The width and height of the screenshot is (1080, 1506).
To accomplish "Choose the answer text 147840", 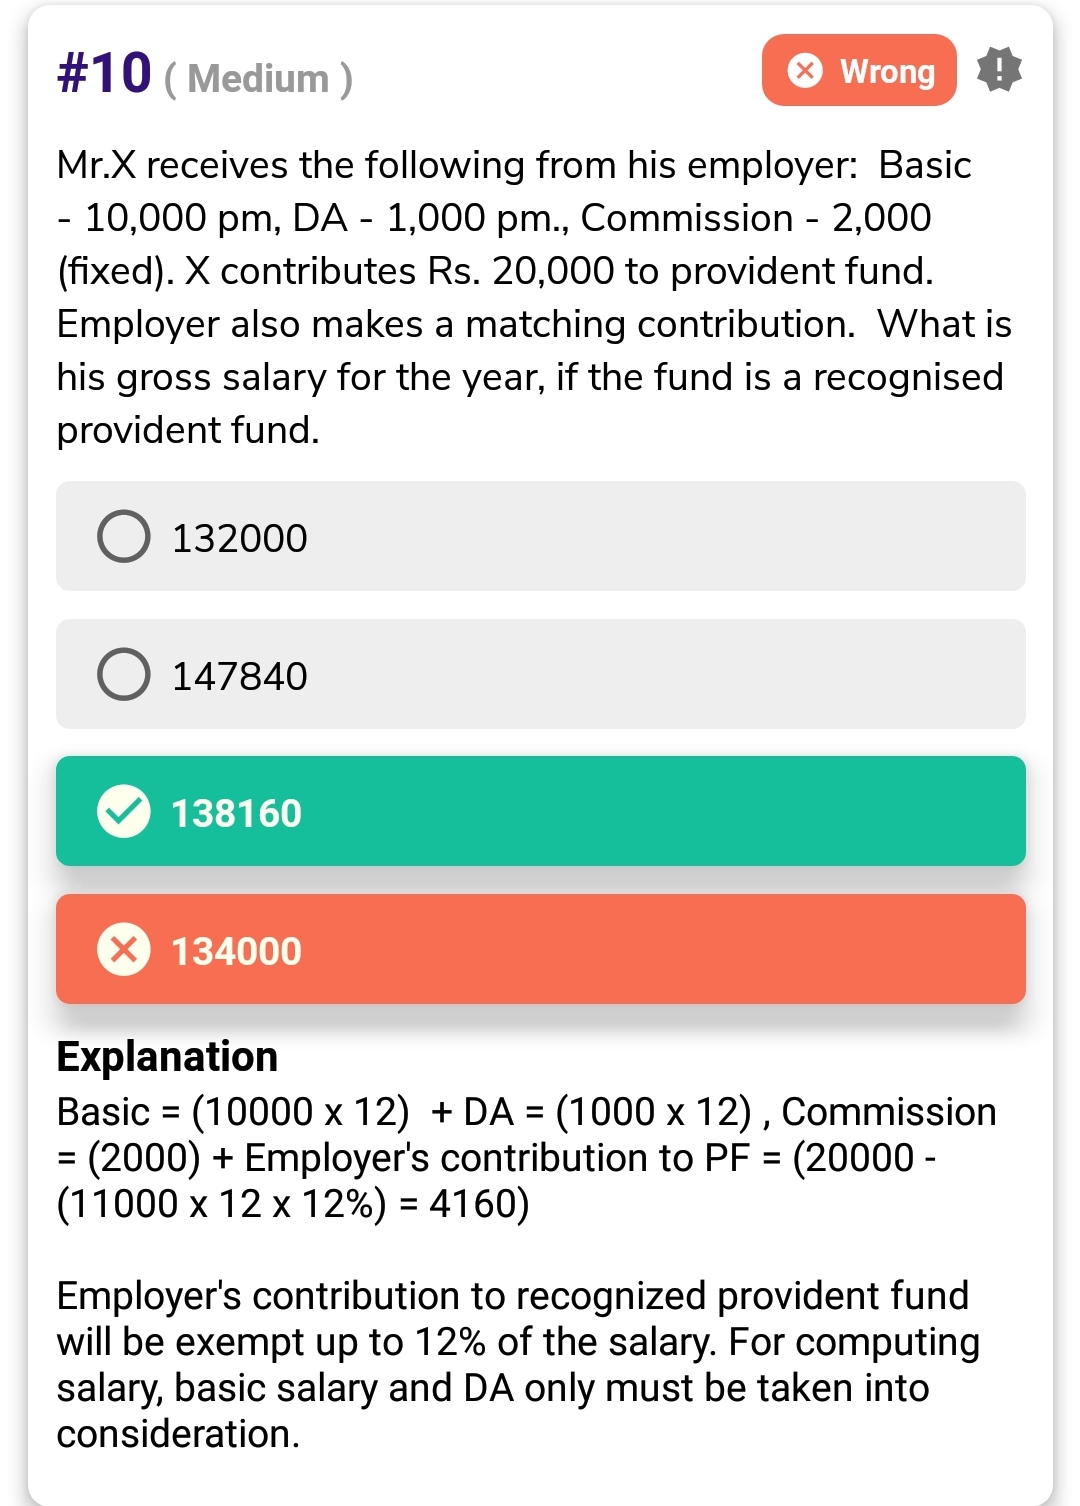I will click(240, 676).
